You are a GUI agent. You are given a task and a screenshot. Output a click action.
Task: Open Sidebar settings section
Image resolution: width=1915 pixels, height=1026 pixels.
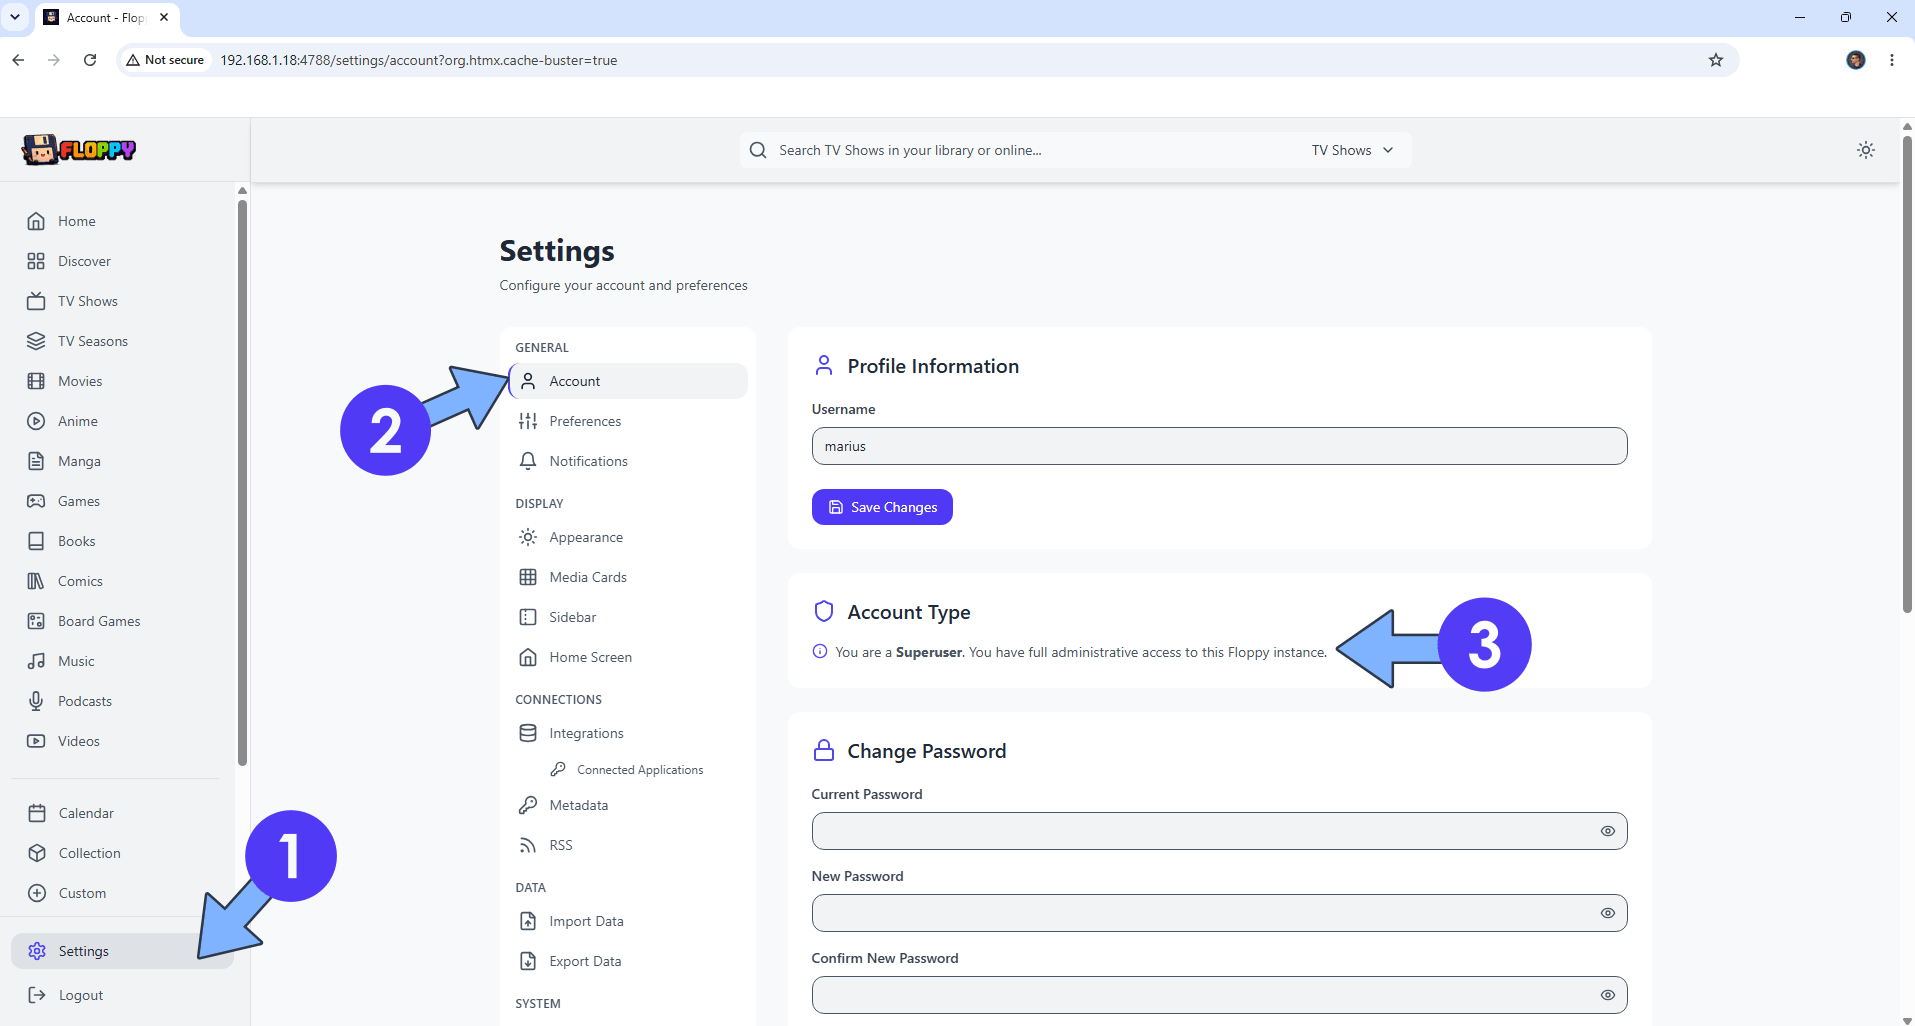click(x=628, y=617)
